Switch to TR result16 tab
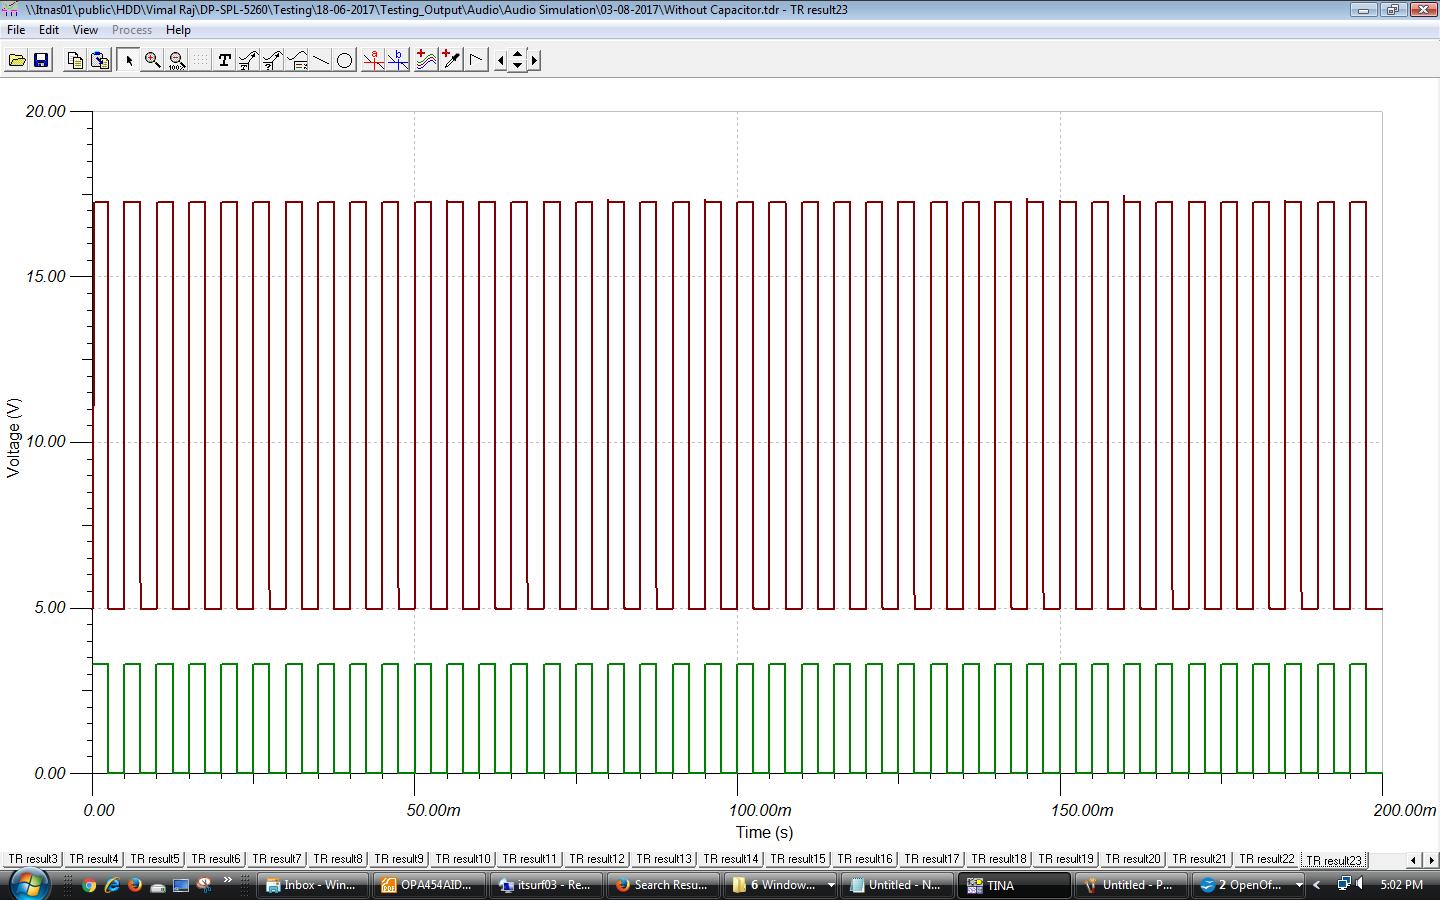 click(865, 859)
